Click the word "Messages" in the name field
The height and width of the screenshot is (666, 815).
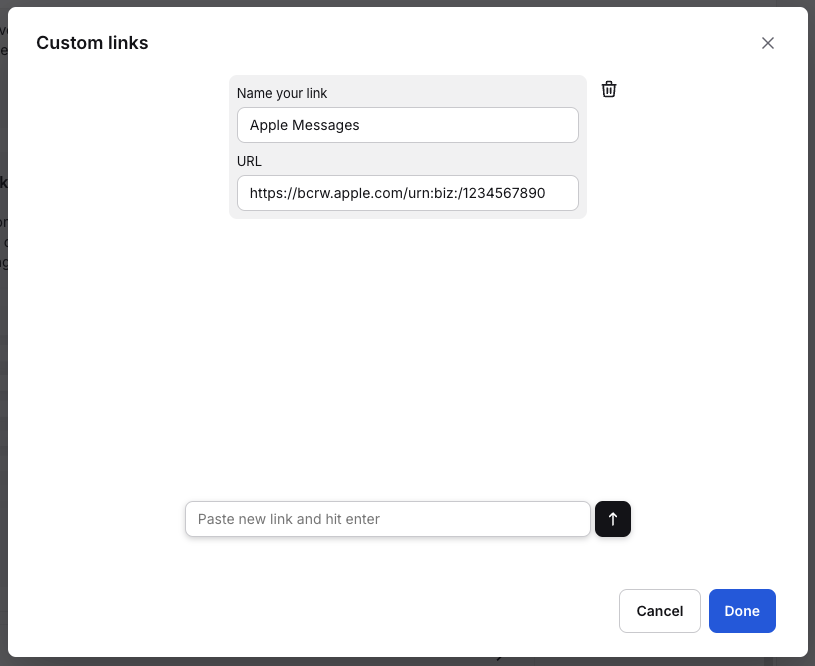click(326, 125)
